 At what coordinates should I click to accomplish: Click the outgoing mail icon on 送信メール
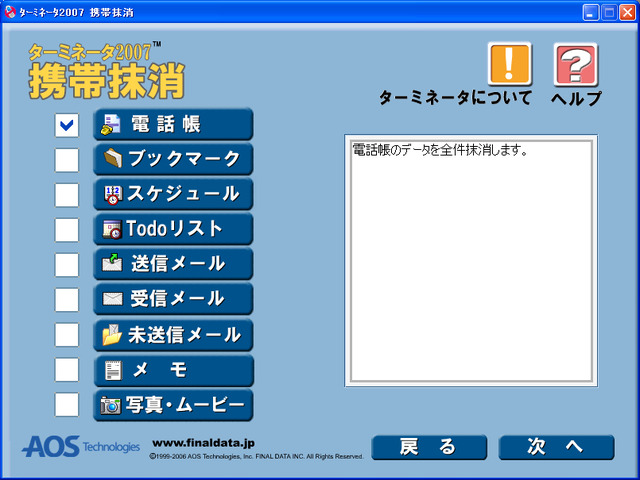[112, 263]
